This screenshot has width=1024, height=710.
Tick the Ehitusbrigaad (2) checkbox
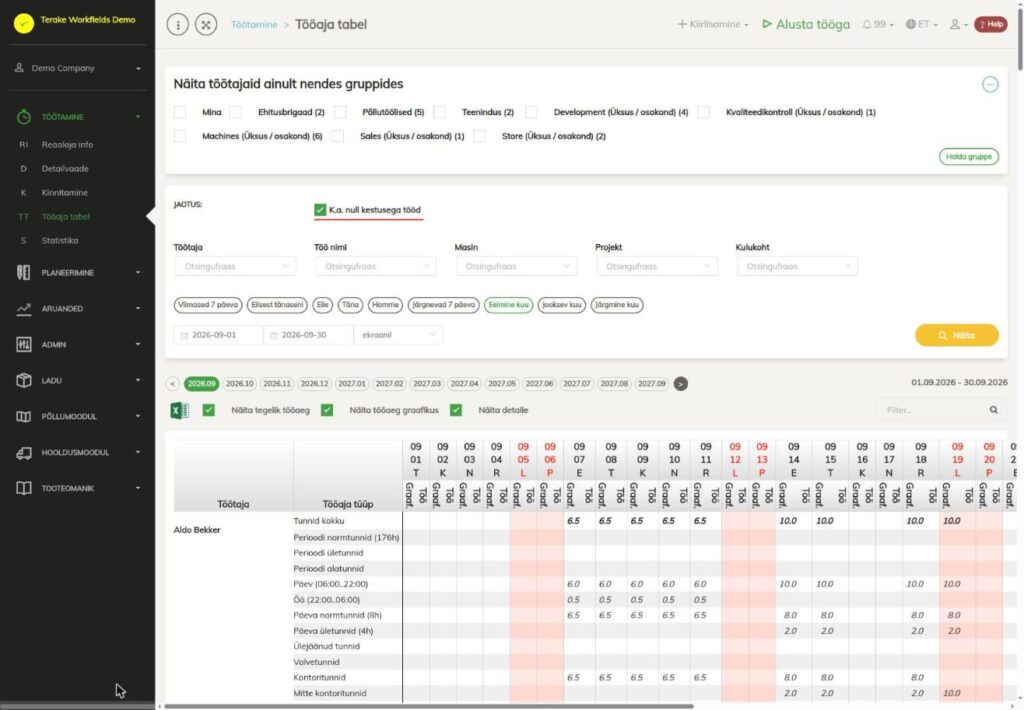coord(236,112)
